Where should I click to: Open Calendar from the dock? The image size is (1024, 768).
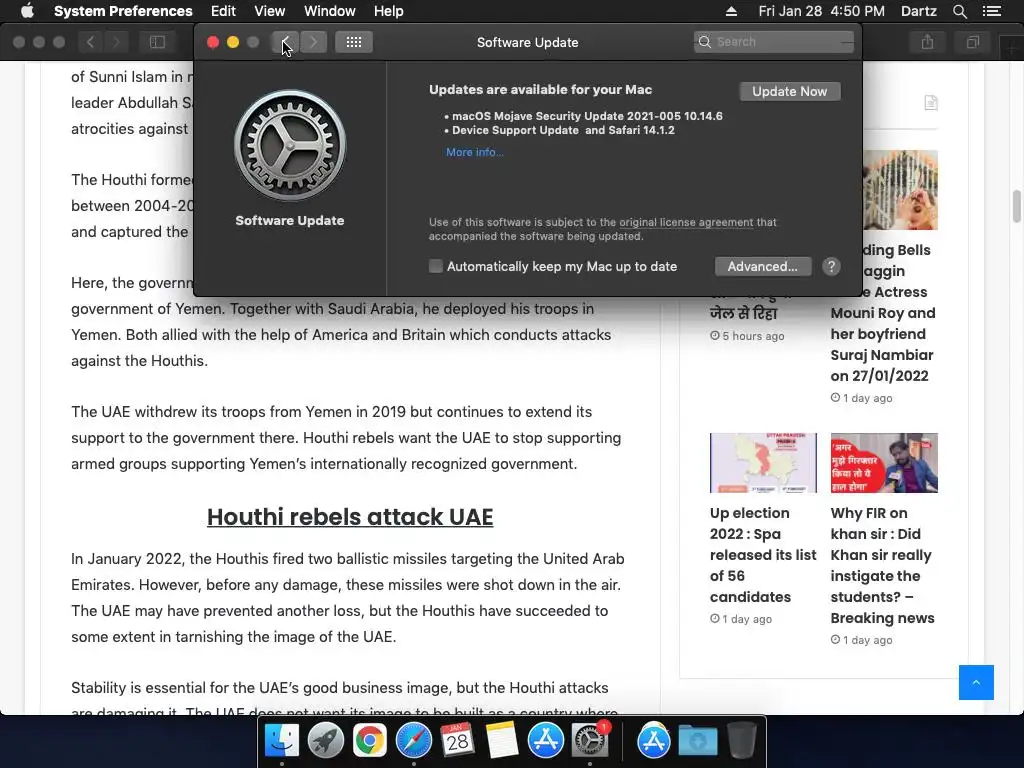click(457, 741)
